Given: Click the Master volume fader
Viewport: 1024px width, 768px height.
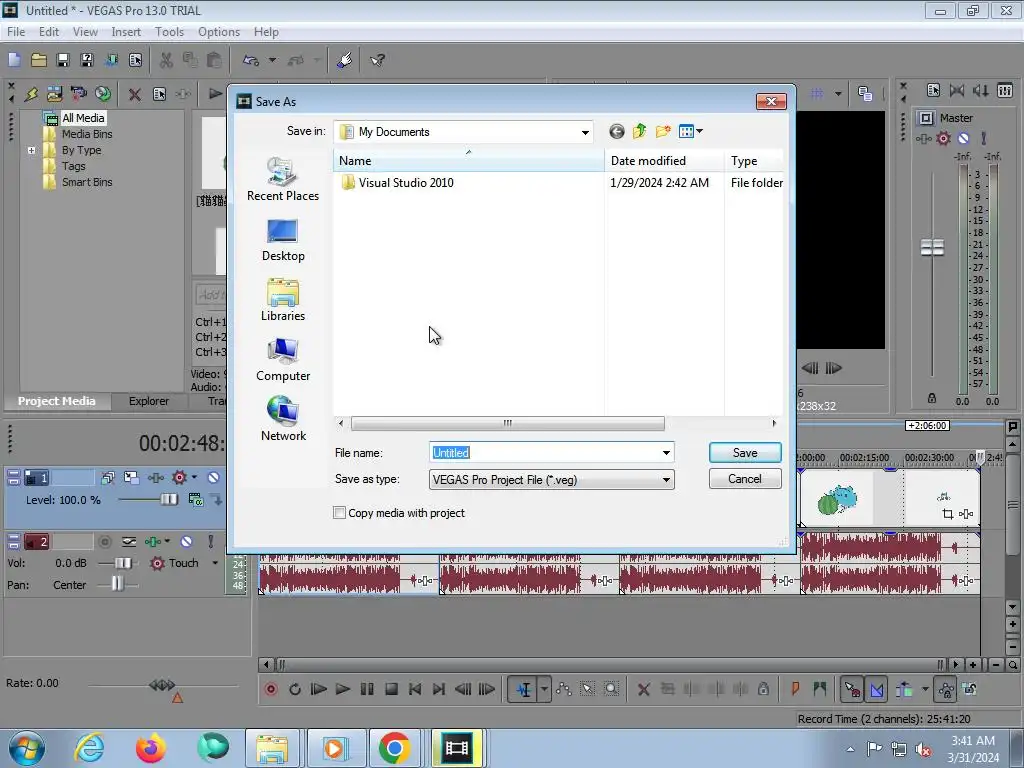Looking at the screenshot, I should (x=932, y=248).
